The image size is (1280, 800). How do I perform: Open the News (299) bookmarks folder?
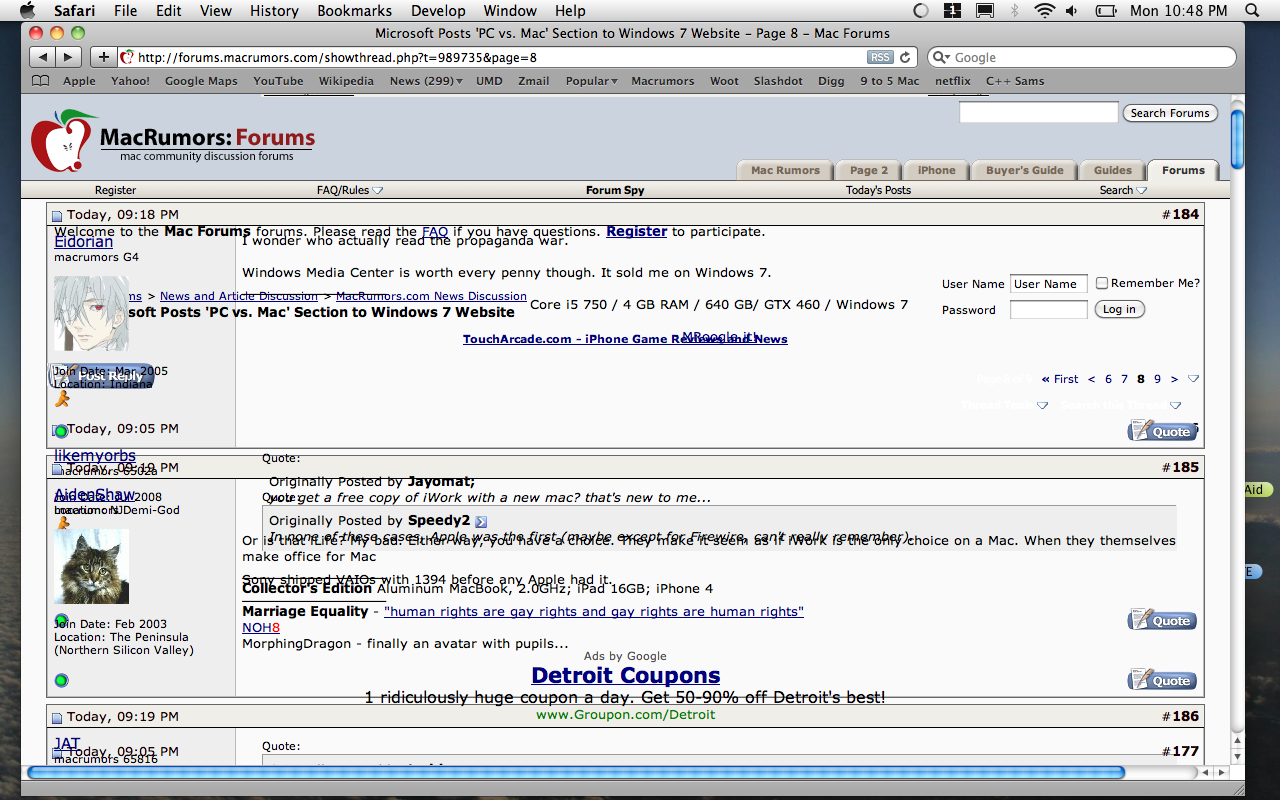click(426, 81)
